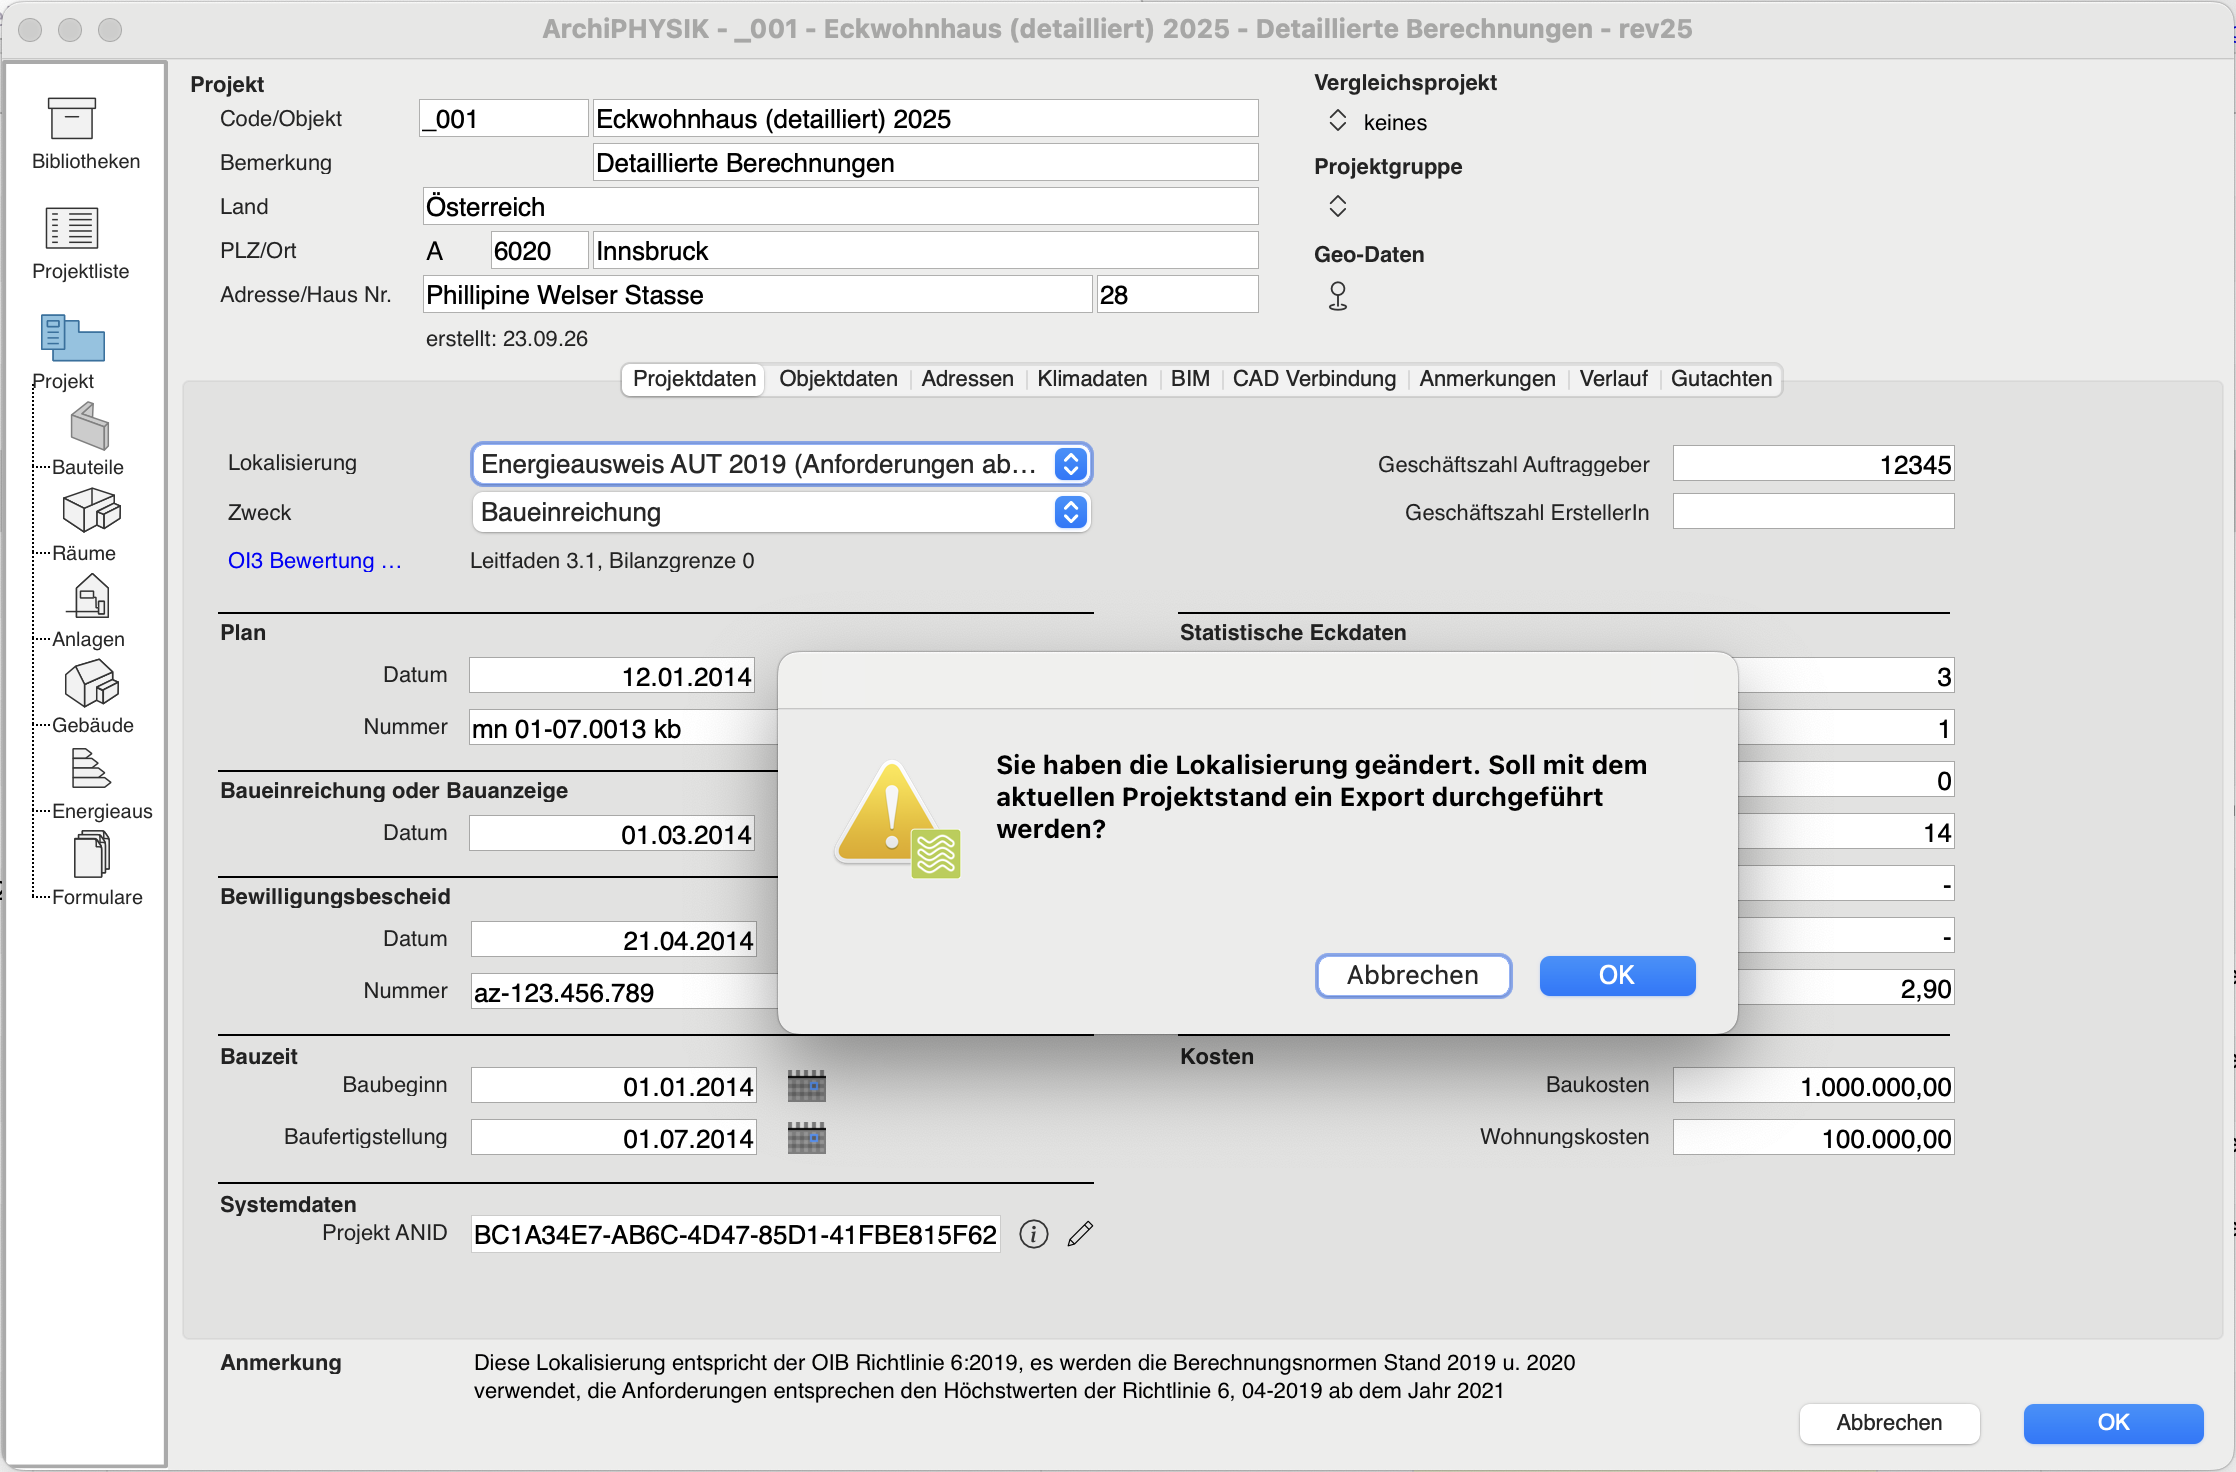Open the Gebäude building icon
The width and height of the screenshot is (2236, 1472).
91,683
